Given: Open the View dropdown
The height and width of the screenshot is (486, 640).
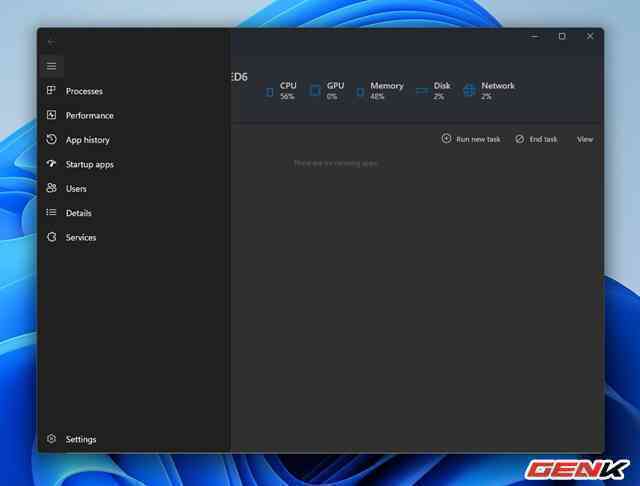Looking at the screenshot, I should (x=584, y=140).
